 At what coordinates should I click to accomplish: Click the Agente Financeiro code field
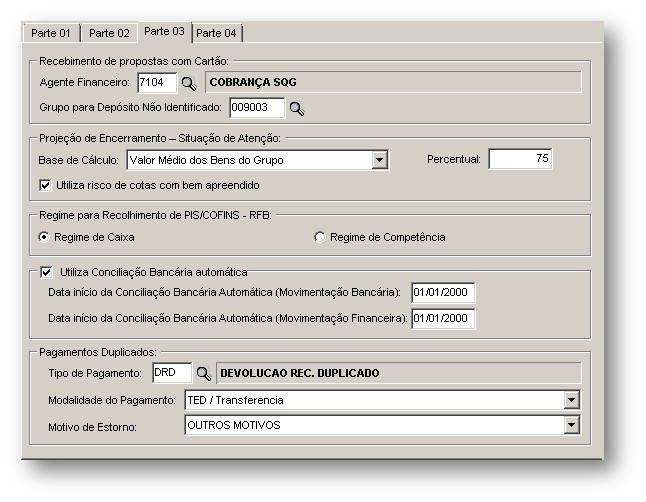pos(157,82)
